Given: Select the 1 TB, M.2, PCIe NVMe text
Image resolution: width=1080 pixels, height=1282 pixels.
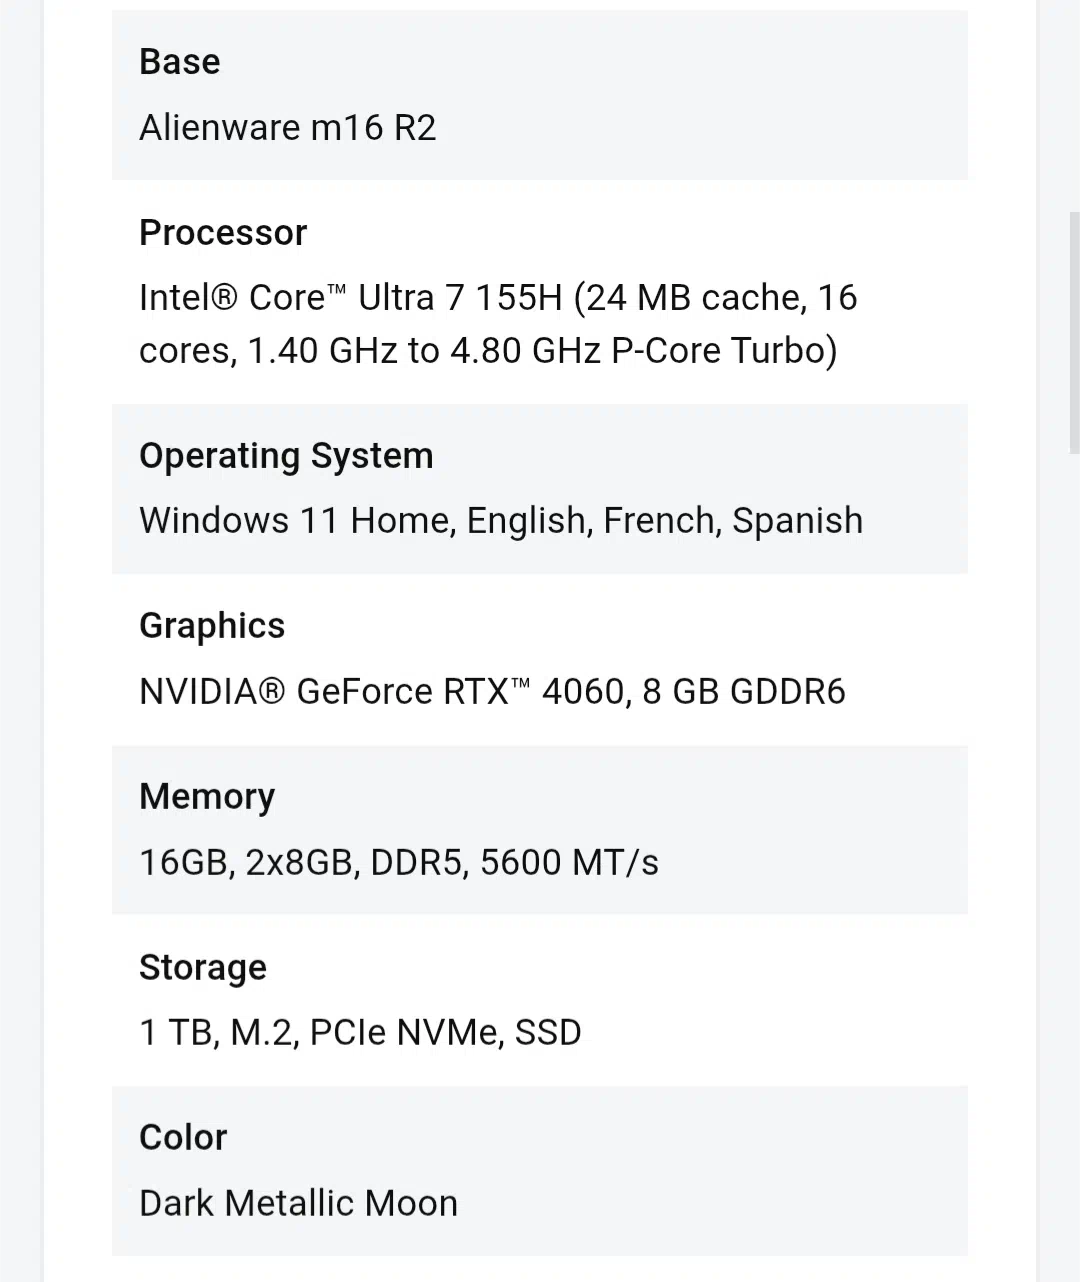Looking at the screenshot, I should tap(322, 1033).
